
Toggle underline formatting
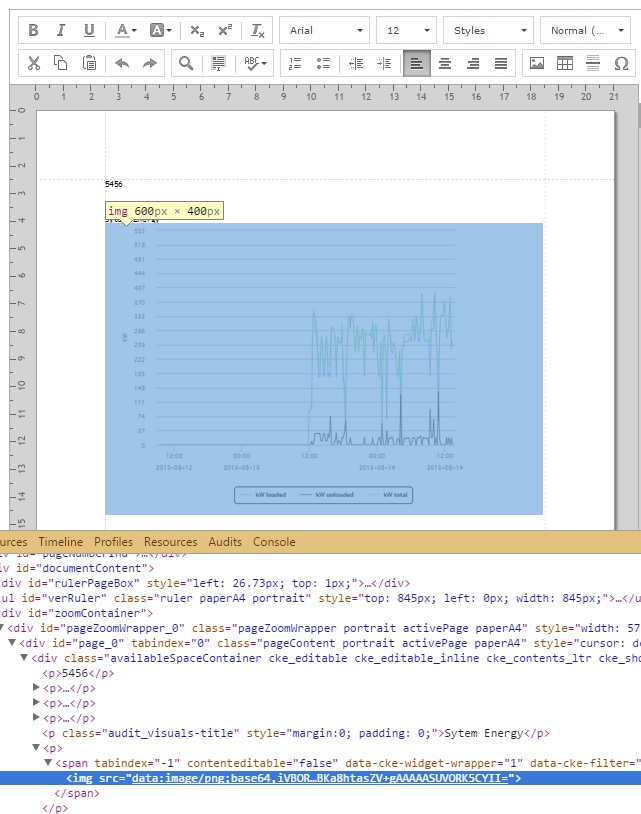click(89, 31)
